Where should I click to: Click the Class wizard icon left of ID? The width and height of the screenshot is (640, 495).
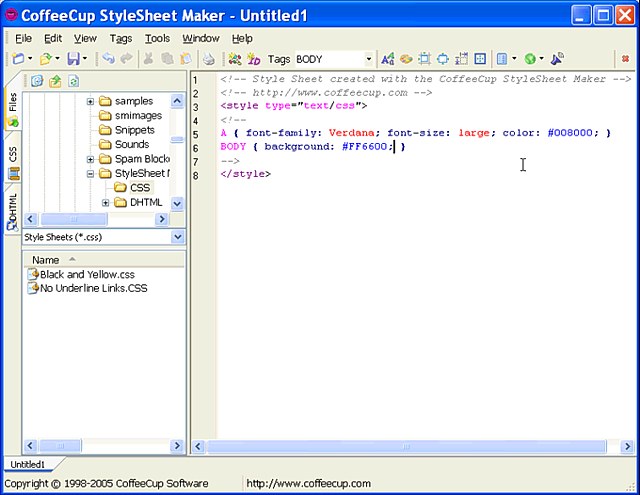(235, 59)
